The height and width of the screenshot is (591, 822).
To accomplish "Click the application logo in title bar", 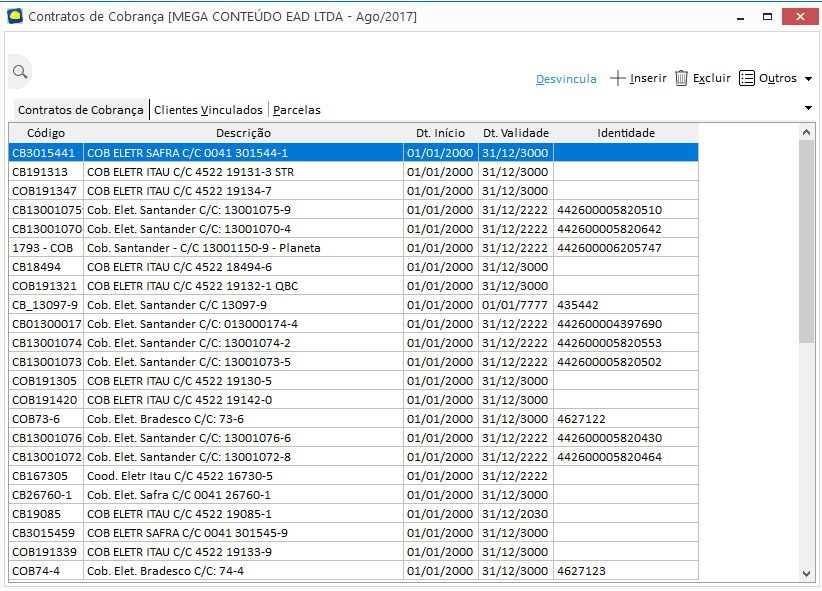I will coord(15,16).
